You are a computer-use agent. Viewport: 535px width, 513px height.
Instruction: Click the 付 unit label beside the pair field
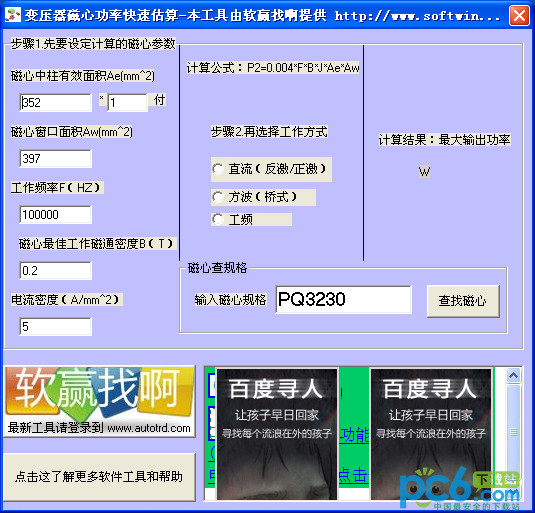pos(159,100)
